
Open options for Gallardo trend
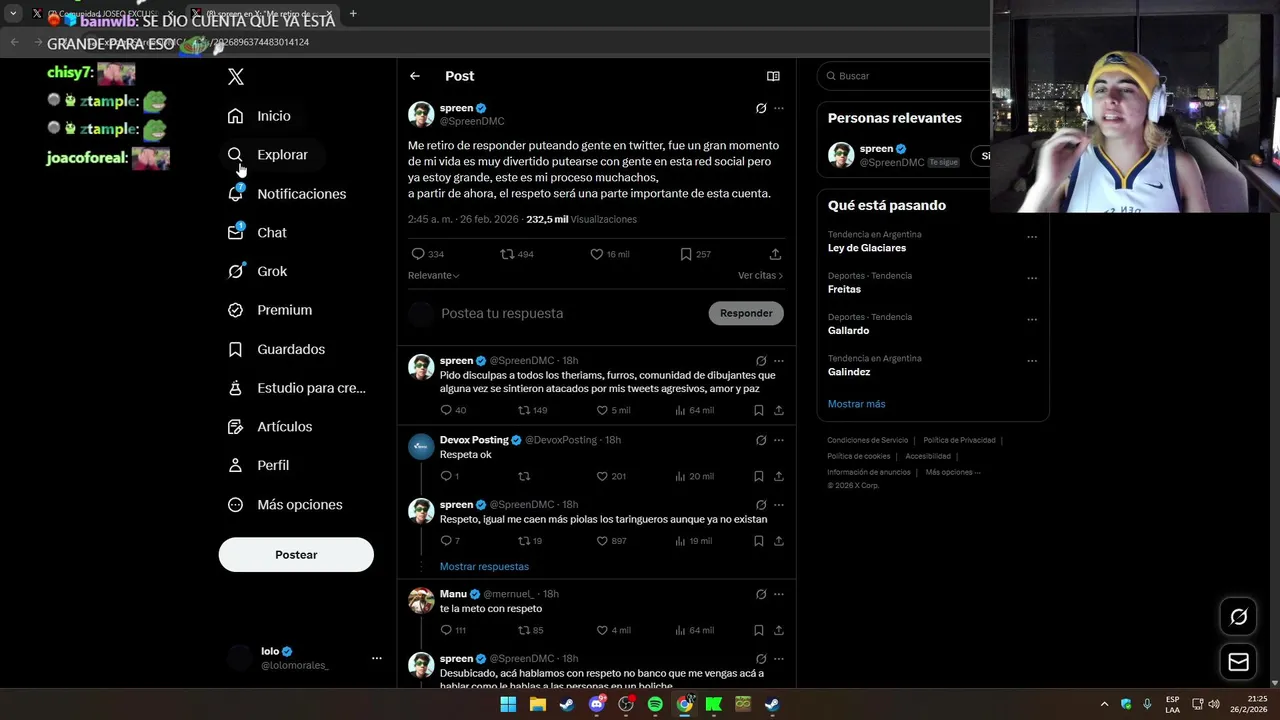[x=1032, y=320]
